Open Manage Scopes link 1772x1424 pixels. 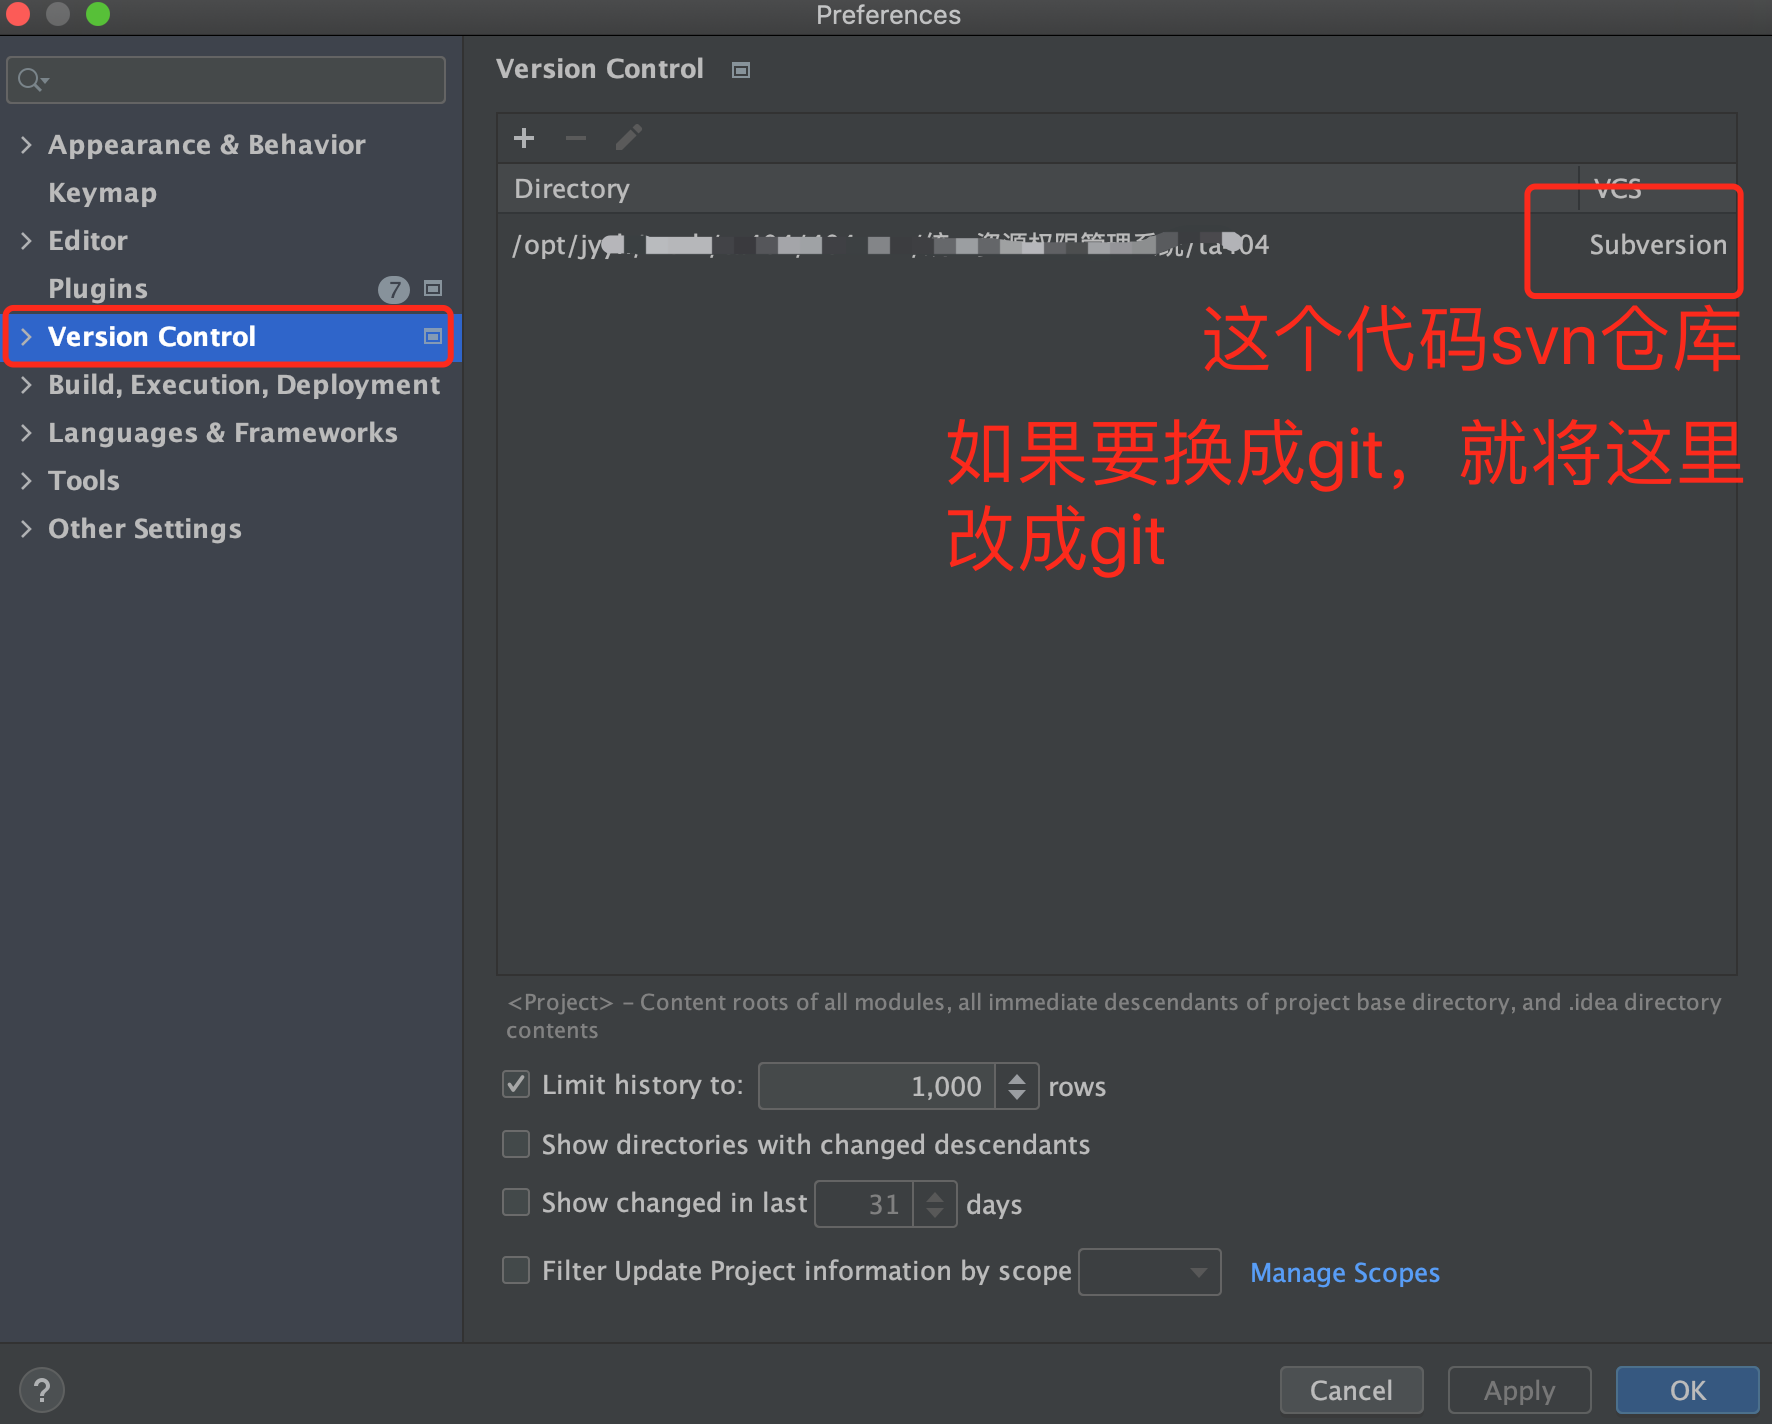pyautogui.click(x=1344, y=1272)
